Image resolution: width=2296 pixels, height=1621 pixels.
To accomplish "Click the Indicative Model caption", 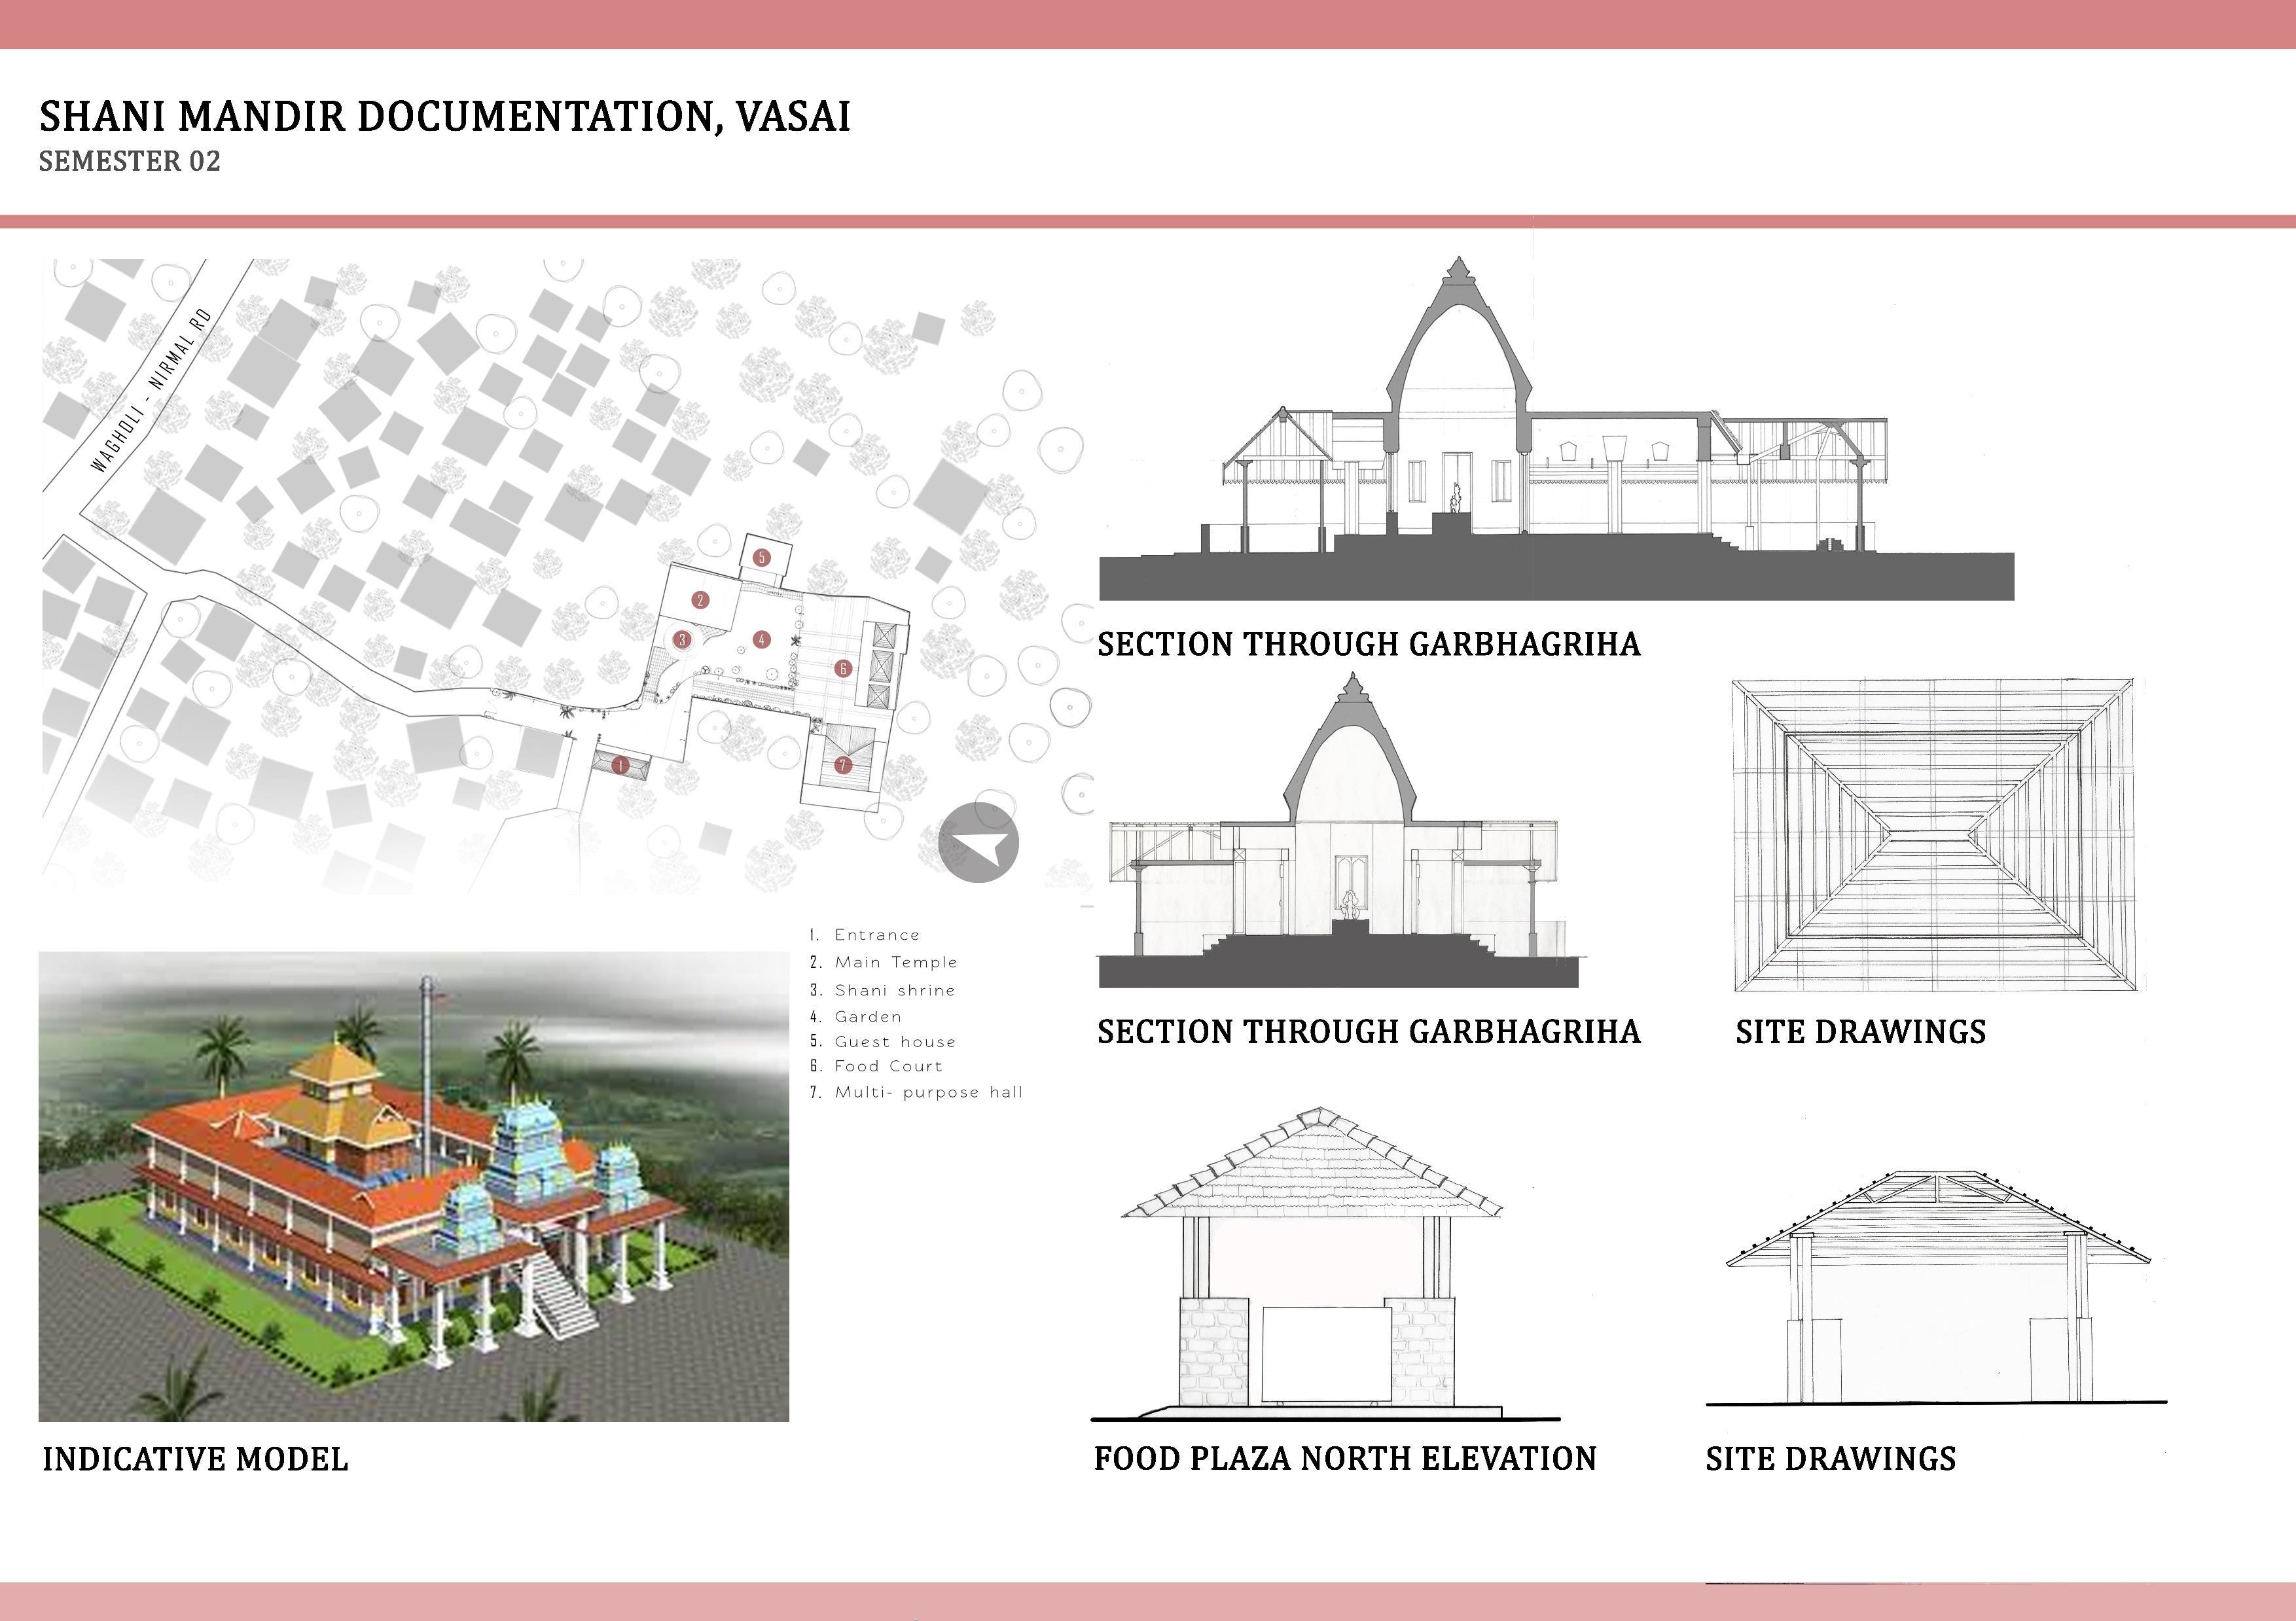I will [x=195, y=1460].
